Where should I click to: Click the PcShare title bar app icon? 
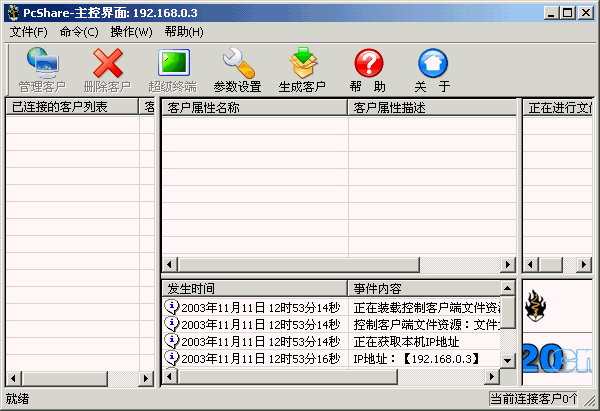13,13
